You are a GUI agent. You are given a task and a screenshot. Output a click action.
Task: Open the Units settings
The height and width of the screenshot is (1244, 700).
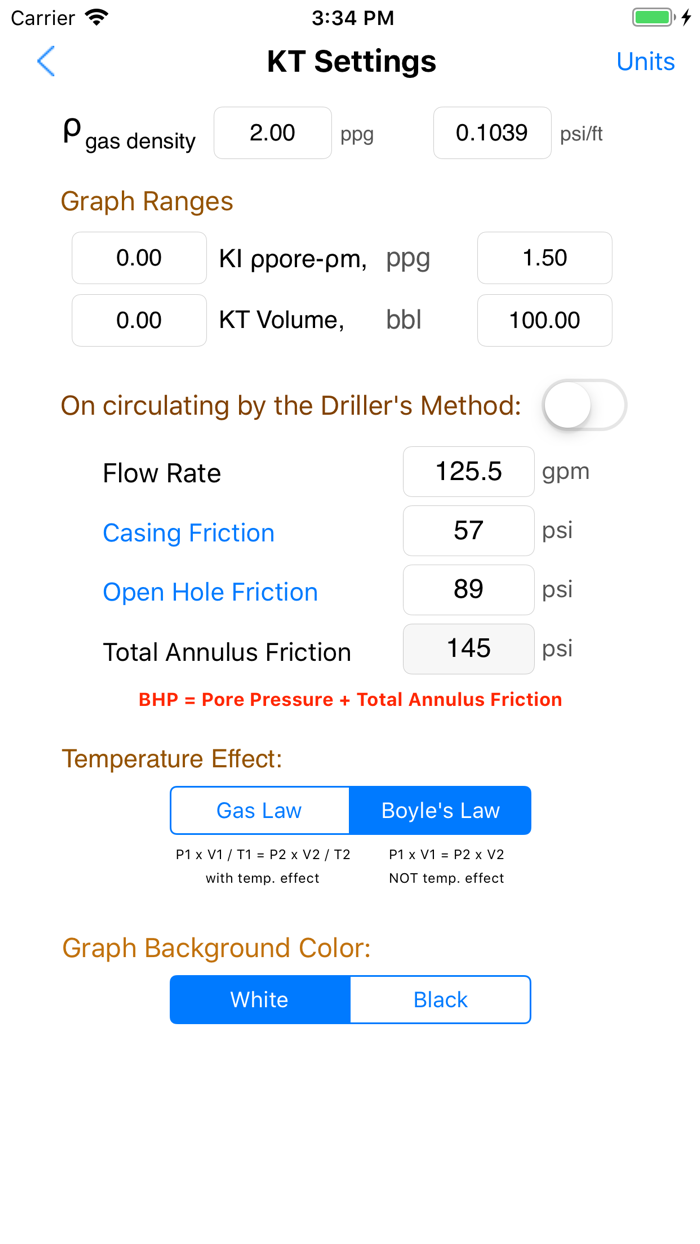click(x=645, y=61)
